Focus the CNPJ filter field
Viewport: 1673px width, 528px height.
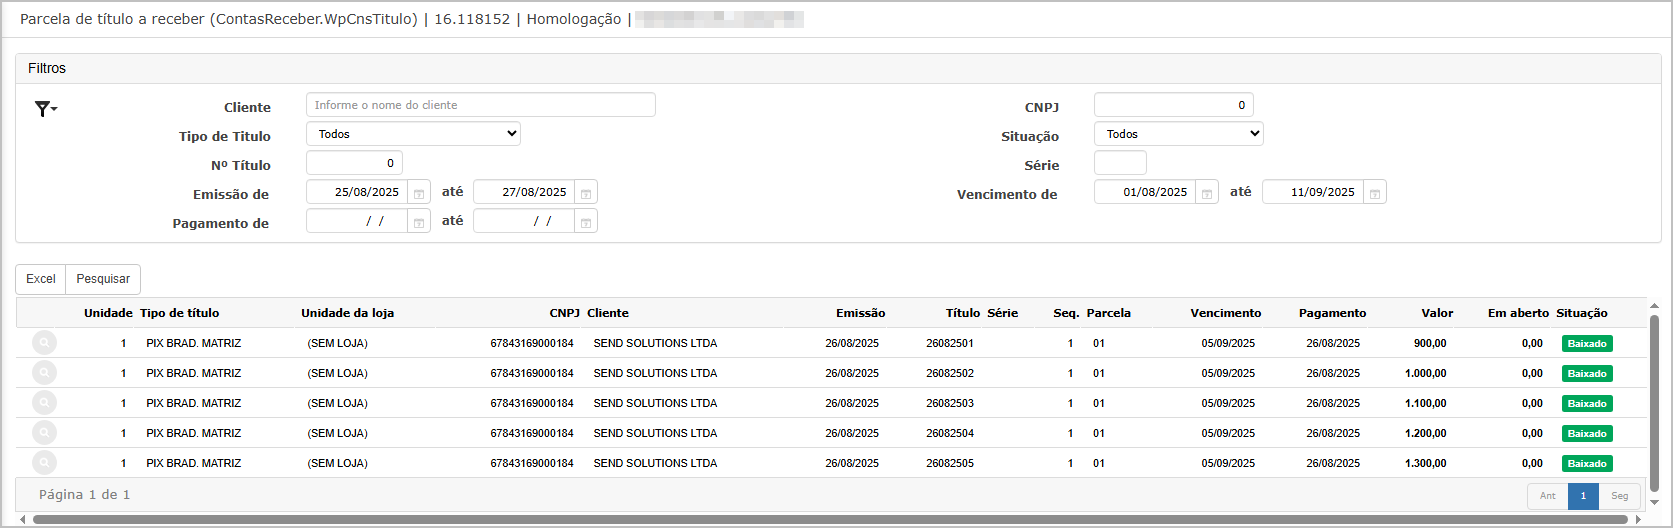(x=1172, y=105)
